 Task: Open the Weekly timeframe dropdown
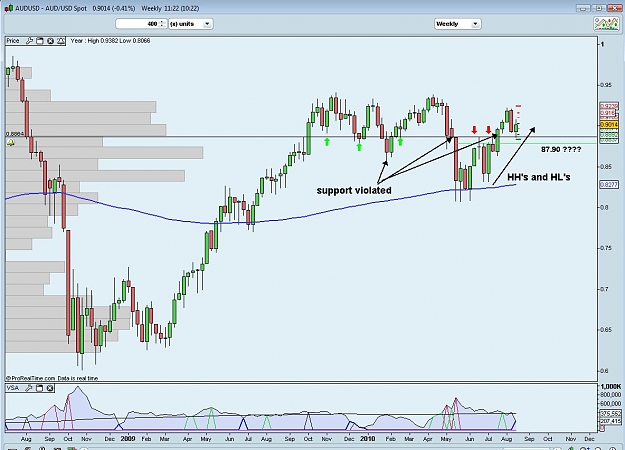click(x=458, y=24)
